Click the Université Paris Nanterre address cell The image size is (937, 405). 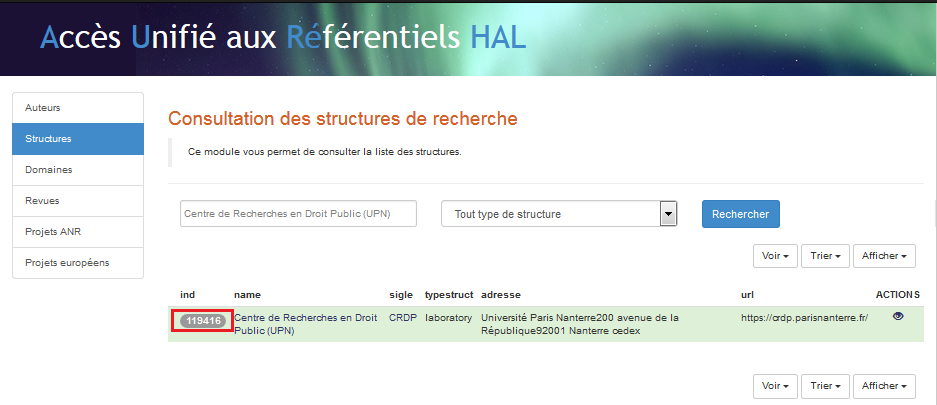(x=580, y=324)
